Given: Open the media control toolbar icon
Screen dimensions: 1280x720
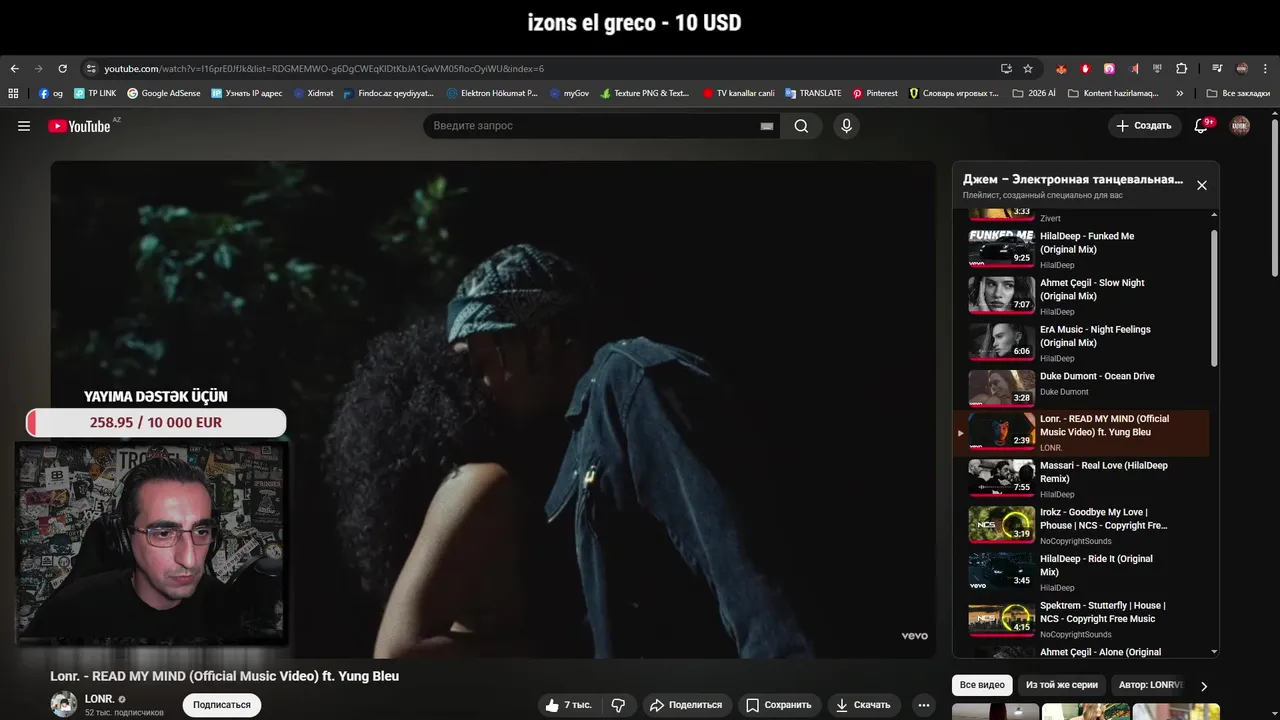Looking at the screenshot, I should [x=1217, y=69].
